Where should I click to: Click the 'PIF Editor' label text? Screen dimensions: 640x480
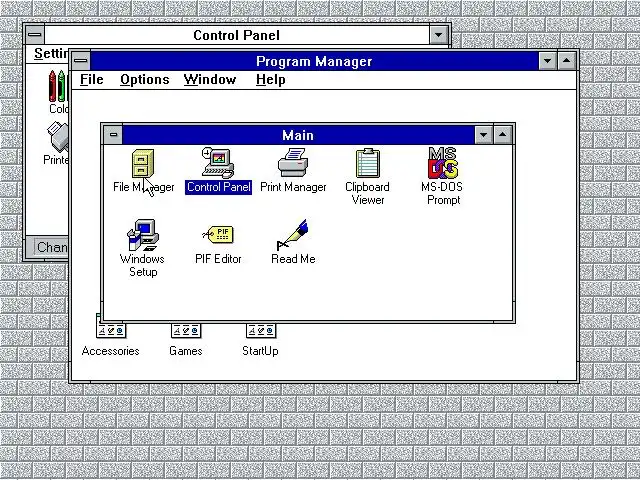[218, 259]
